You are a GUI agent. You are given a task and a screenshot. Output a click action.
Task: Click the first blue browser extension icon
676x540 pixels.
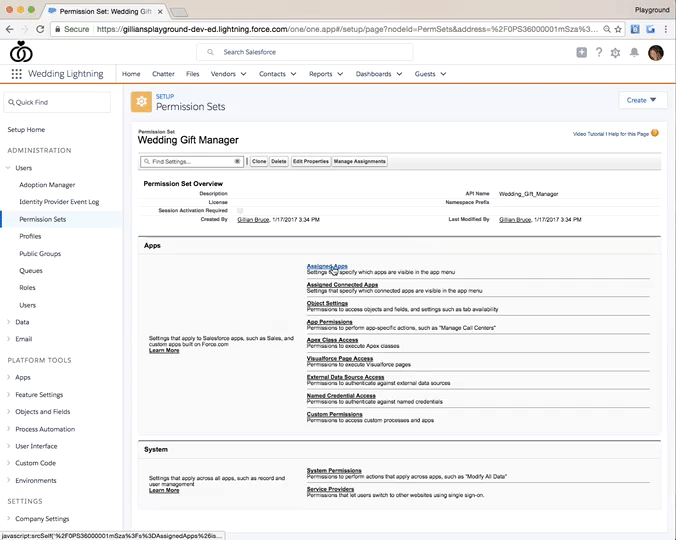point(635,29)
